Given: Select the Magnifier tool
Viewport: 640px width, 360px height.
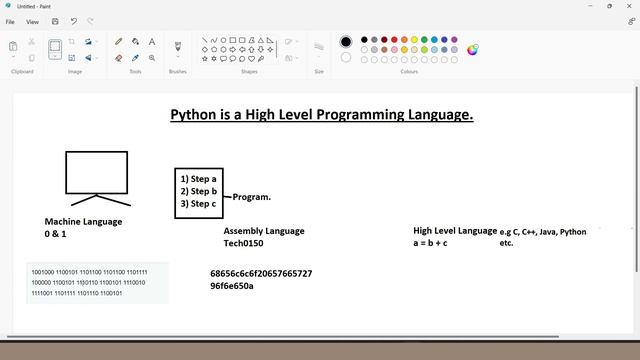Looking at the screenshot, I should [152, 58].
